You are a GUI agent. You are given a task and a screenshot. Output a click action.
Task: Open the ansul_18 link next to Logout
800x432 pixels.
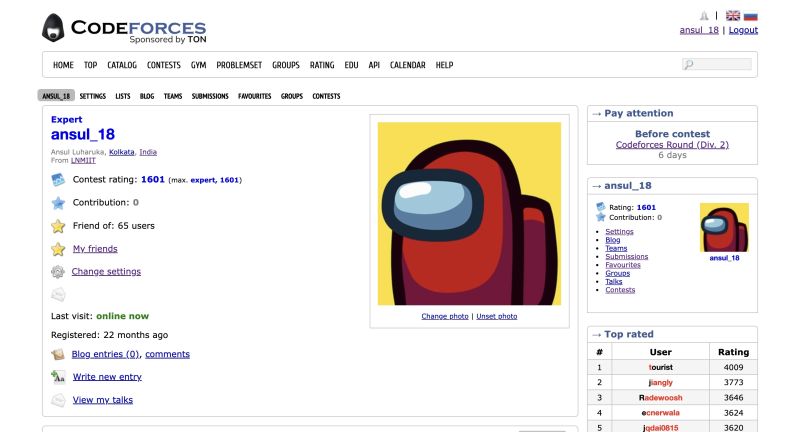(699, 30)
